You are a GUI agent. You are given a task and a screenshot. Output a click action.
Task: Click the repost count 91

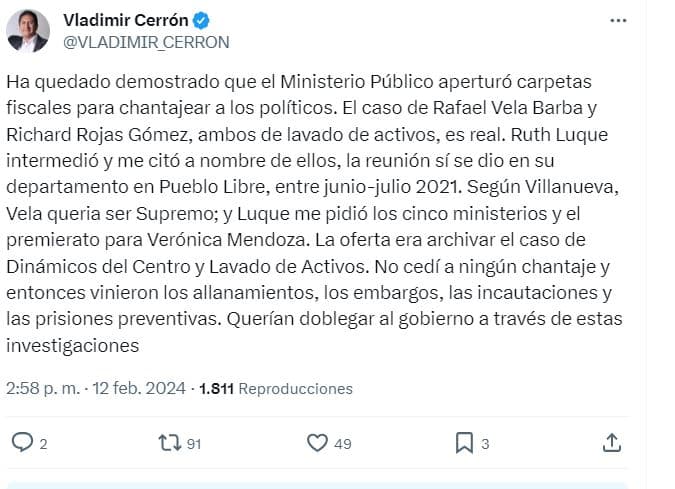coord(193,443)
